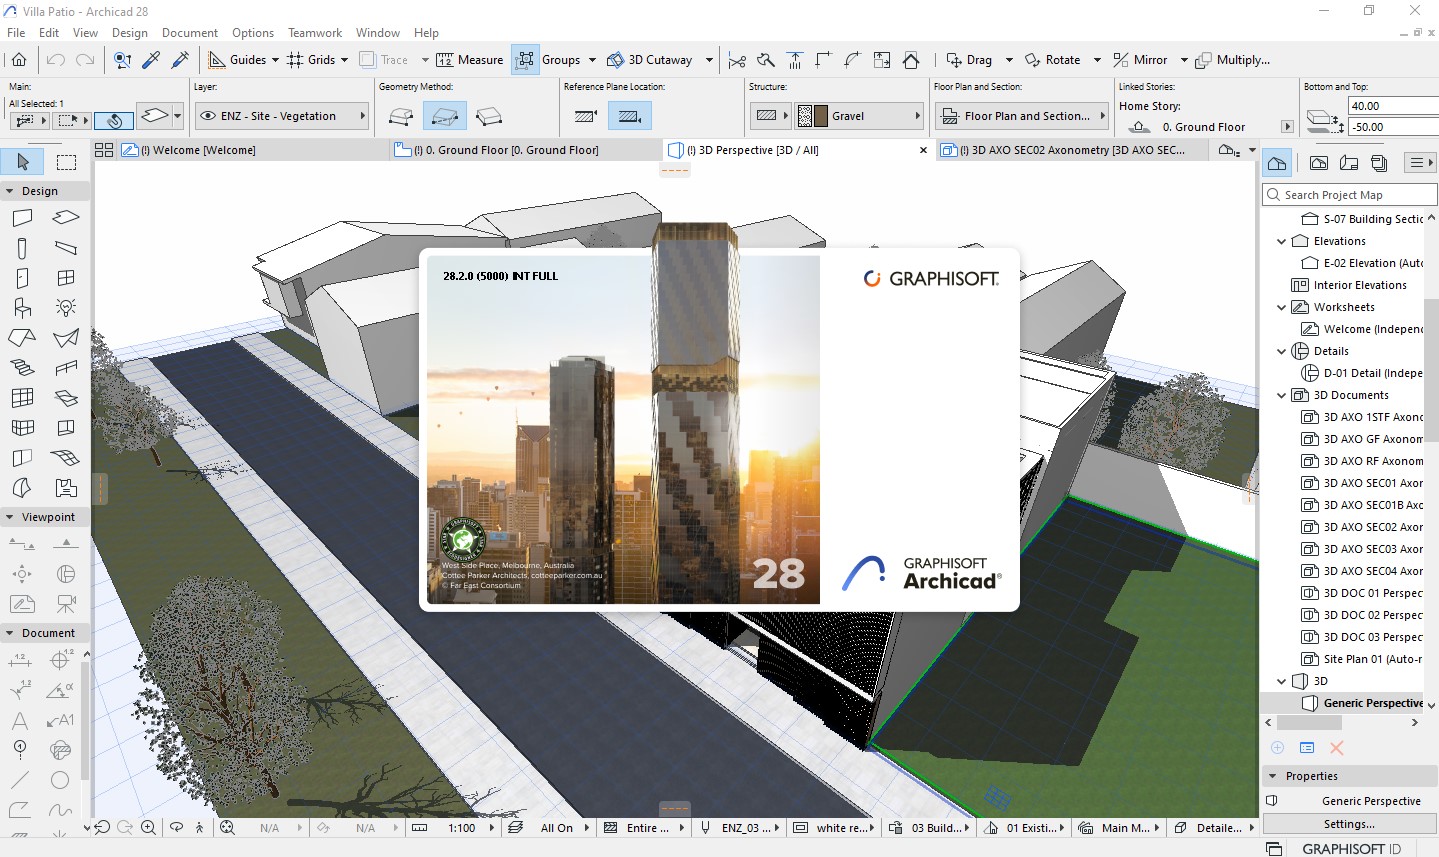1439x857 pixels.
Task: Select the Pick Up Parameters eyedropper
Action: (x=152, y=60)
